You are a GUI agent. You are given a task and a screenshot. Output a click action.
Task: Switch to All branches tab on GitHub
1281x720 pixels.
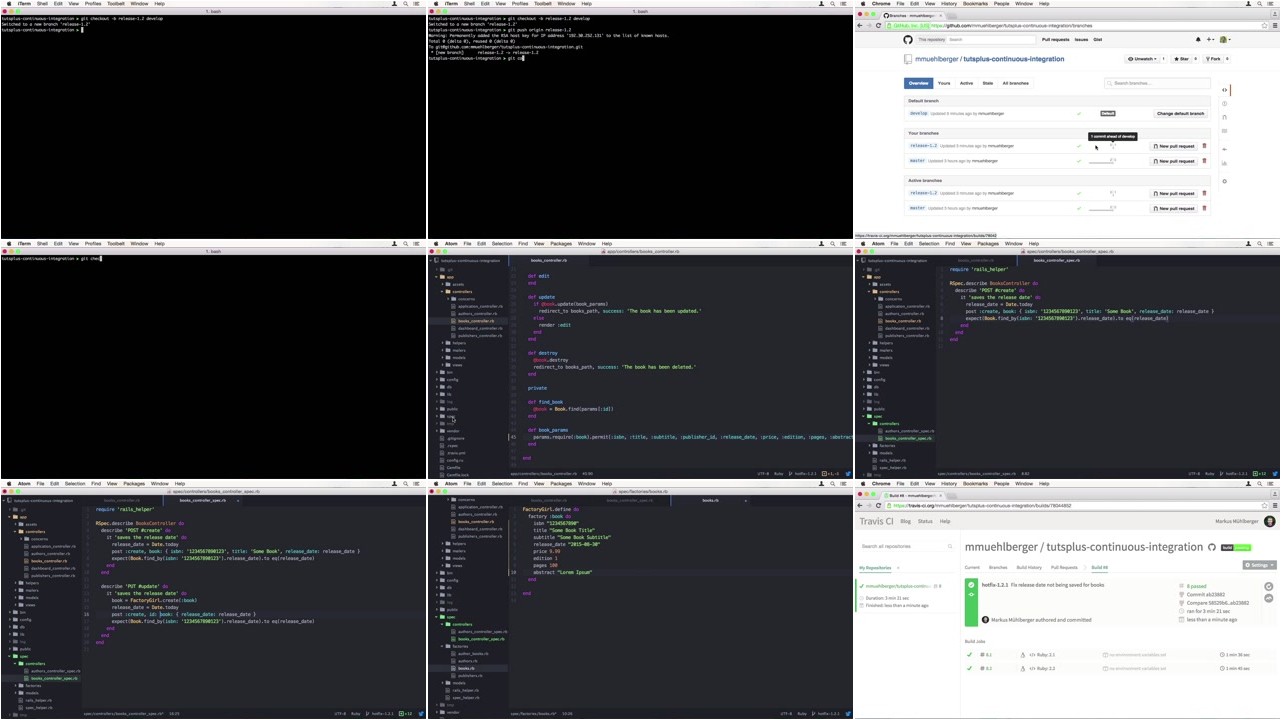coord(1015,83)
